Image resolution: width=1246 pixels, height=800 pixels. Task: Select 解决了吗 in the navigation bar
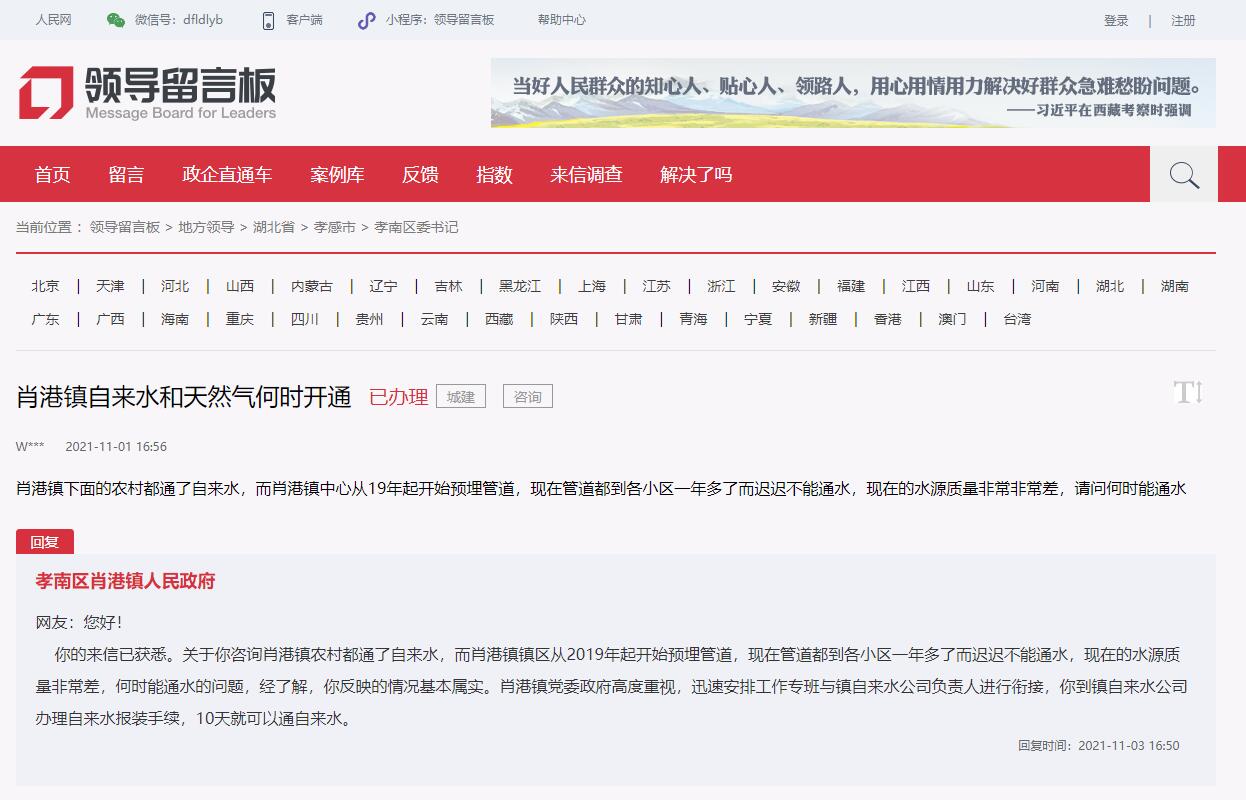(x=696, y=175)
